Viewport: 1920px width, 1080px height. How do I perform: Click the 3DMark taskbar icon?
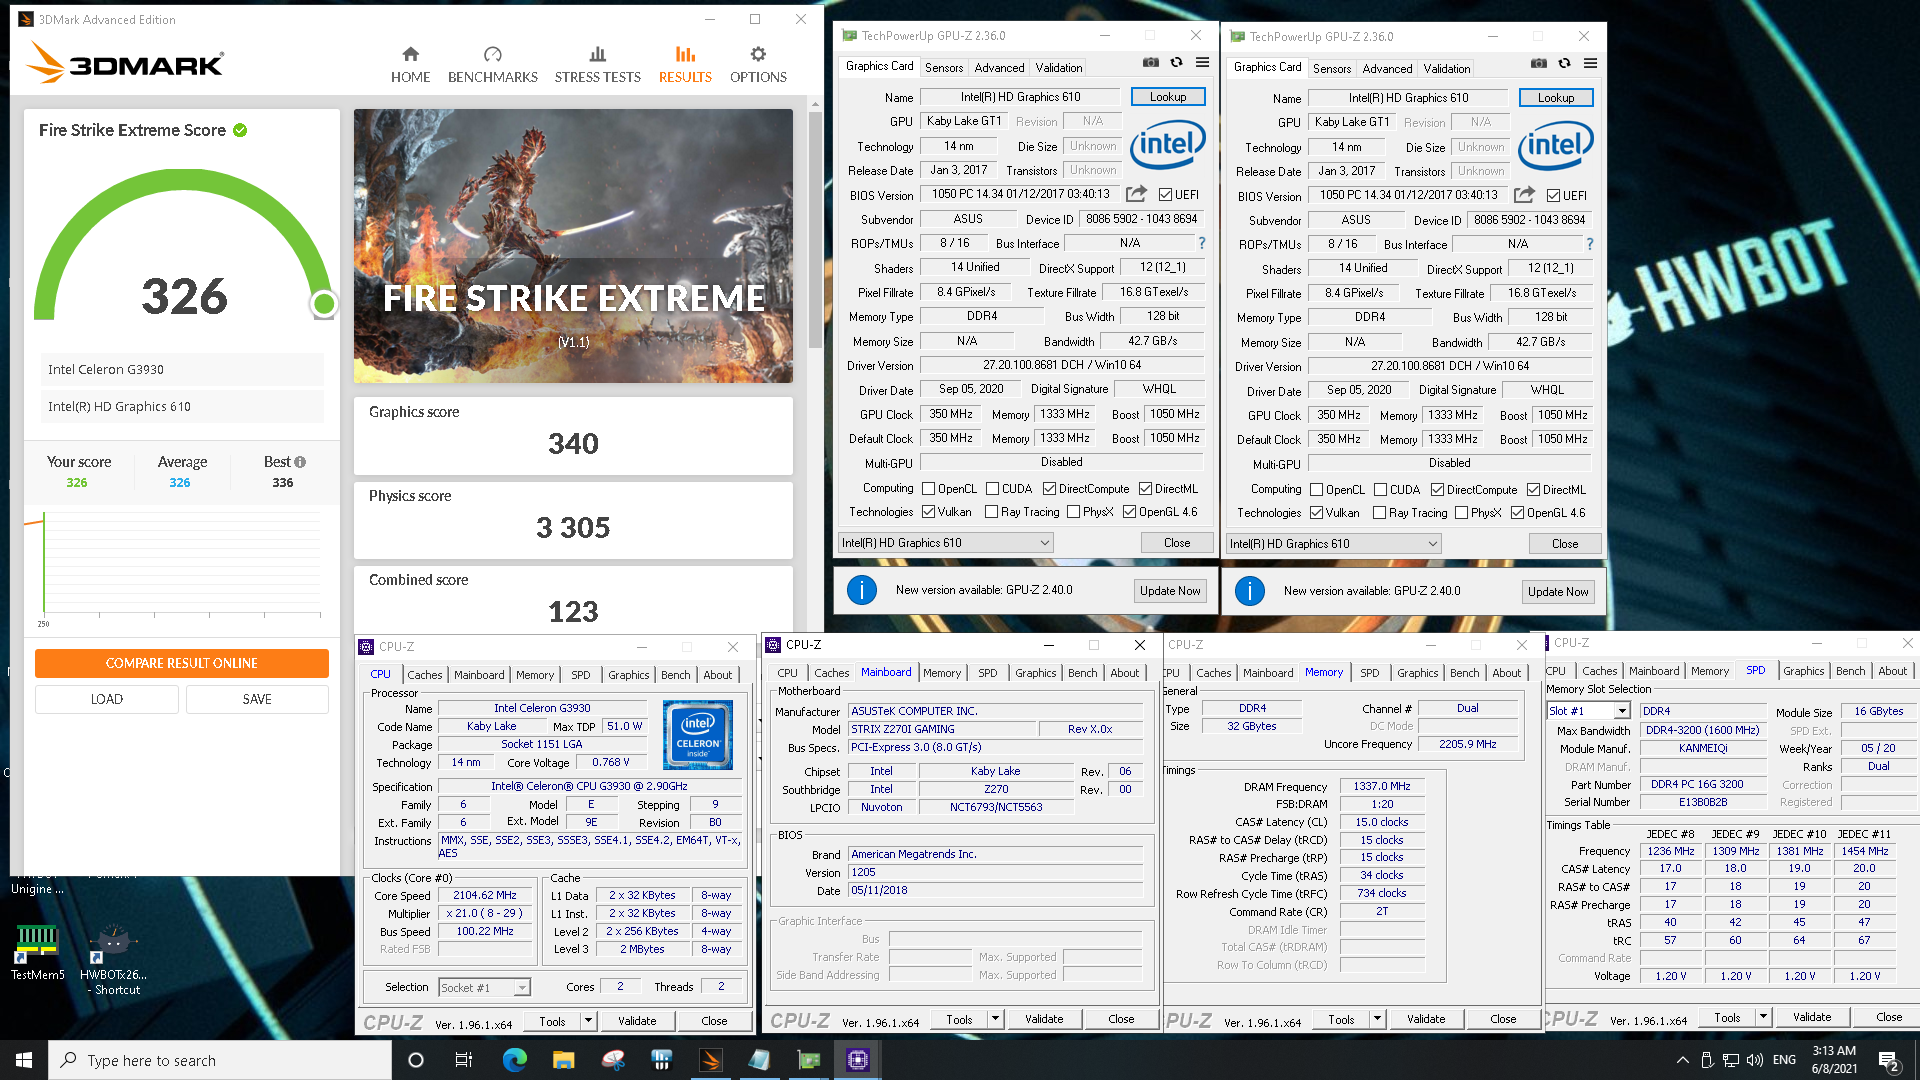tap(711, 1060)
